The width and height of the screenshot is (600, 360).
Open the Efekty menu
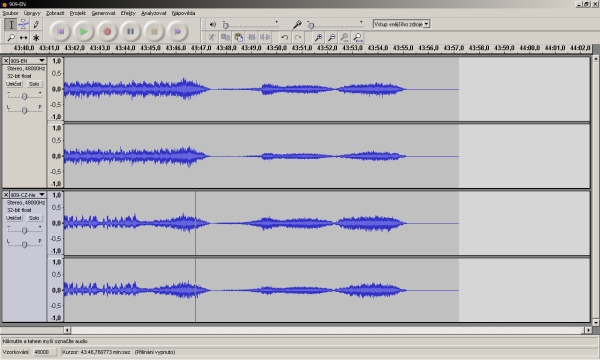point(128,13)
